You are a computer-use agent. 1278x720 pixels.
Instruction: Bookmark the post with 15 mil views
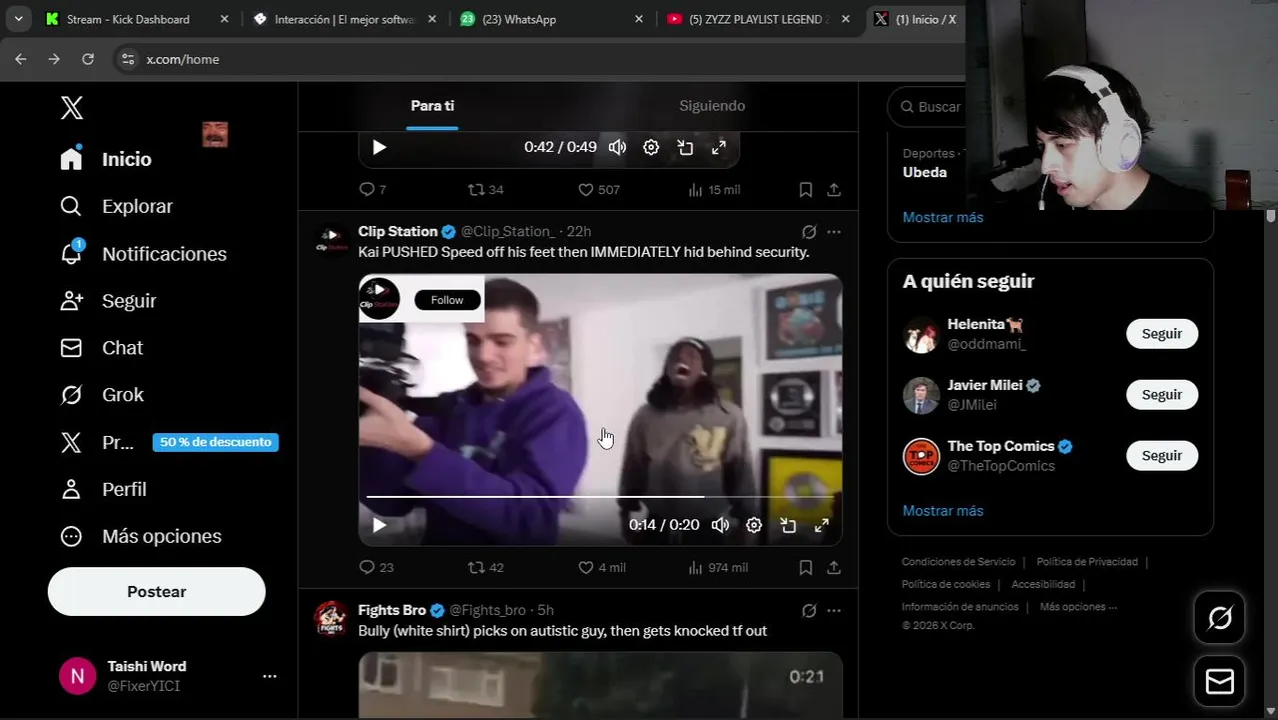(805, 189)
